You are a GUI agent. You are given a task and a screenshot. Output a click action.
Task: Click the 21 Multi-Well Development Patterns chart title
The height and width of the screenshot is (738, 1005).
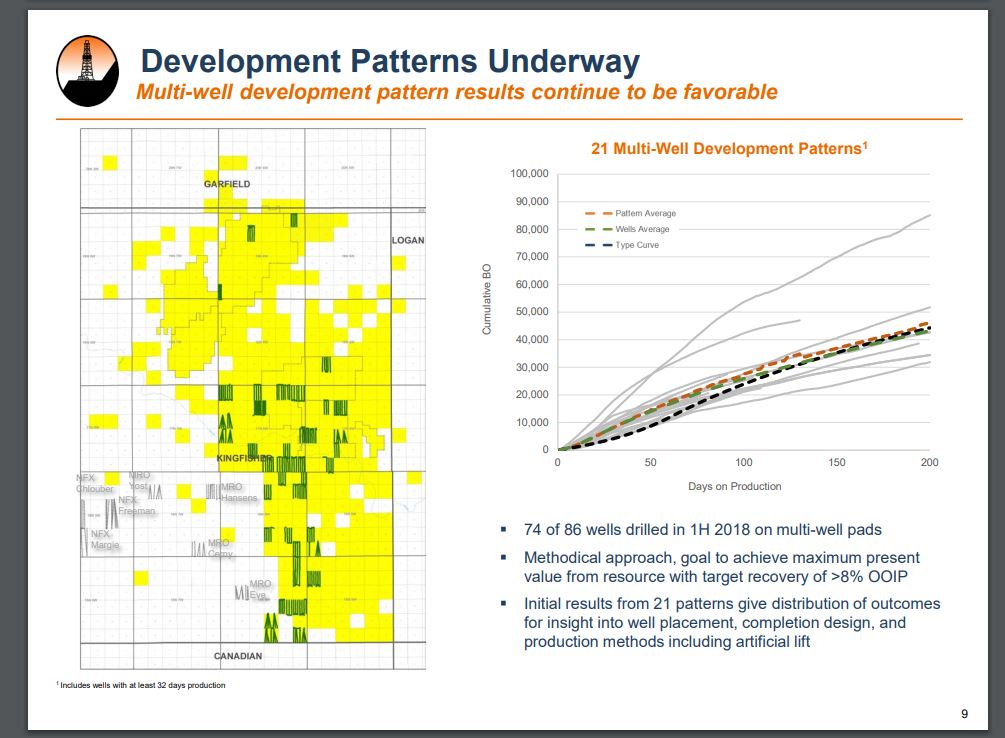(x=729, y=148)
